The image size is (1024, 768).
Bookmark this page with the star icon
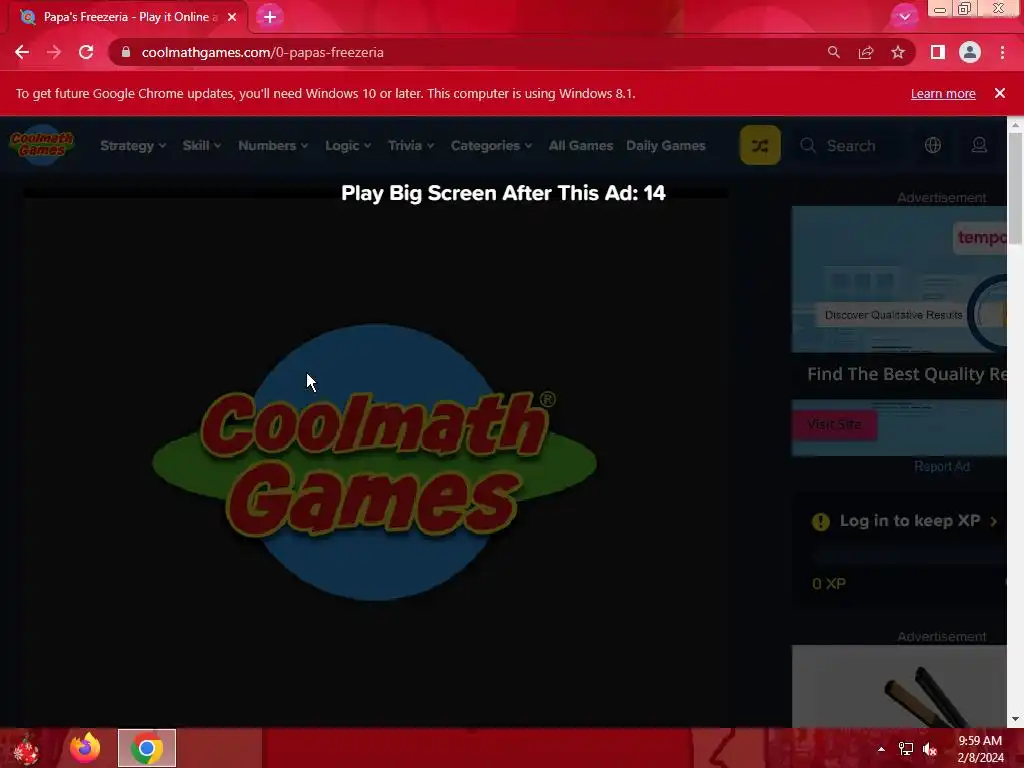coord(898,52)
